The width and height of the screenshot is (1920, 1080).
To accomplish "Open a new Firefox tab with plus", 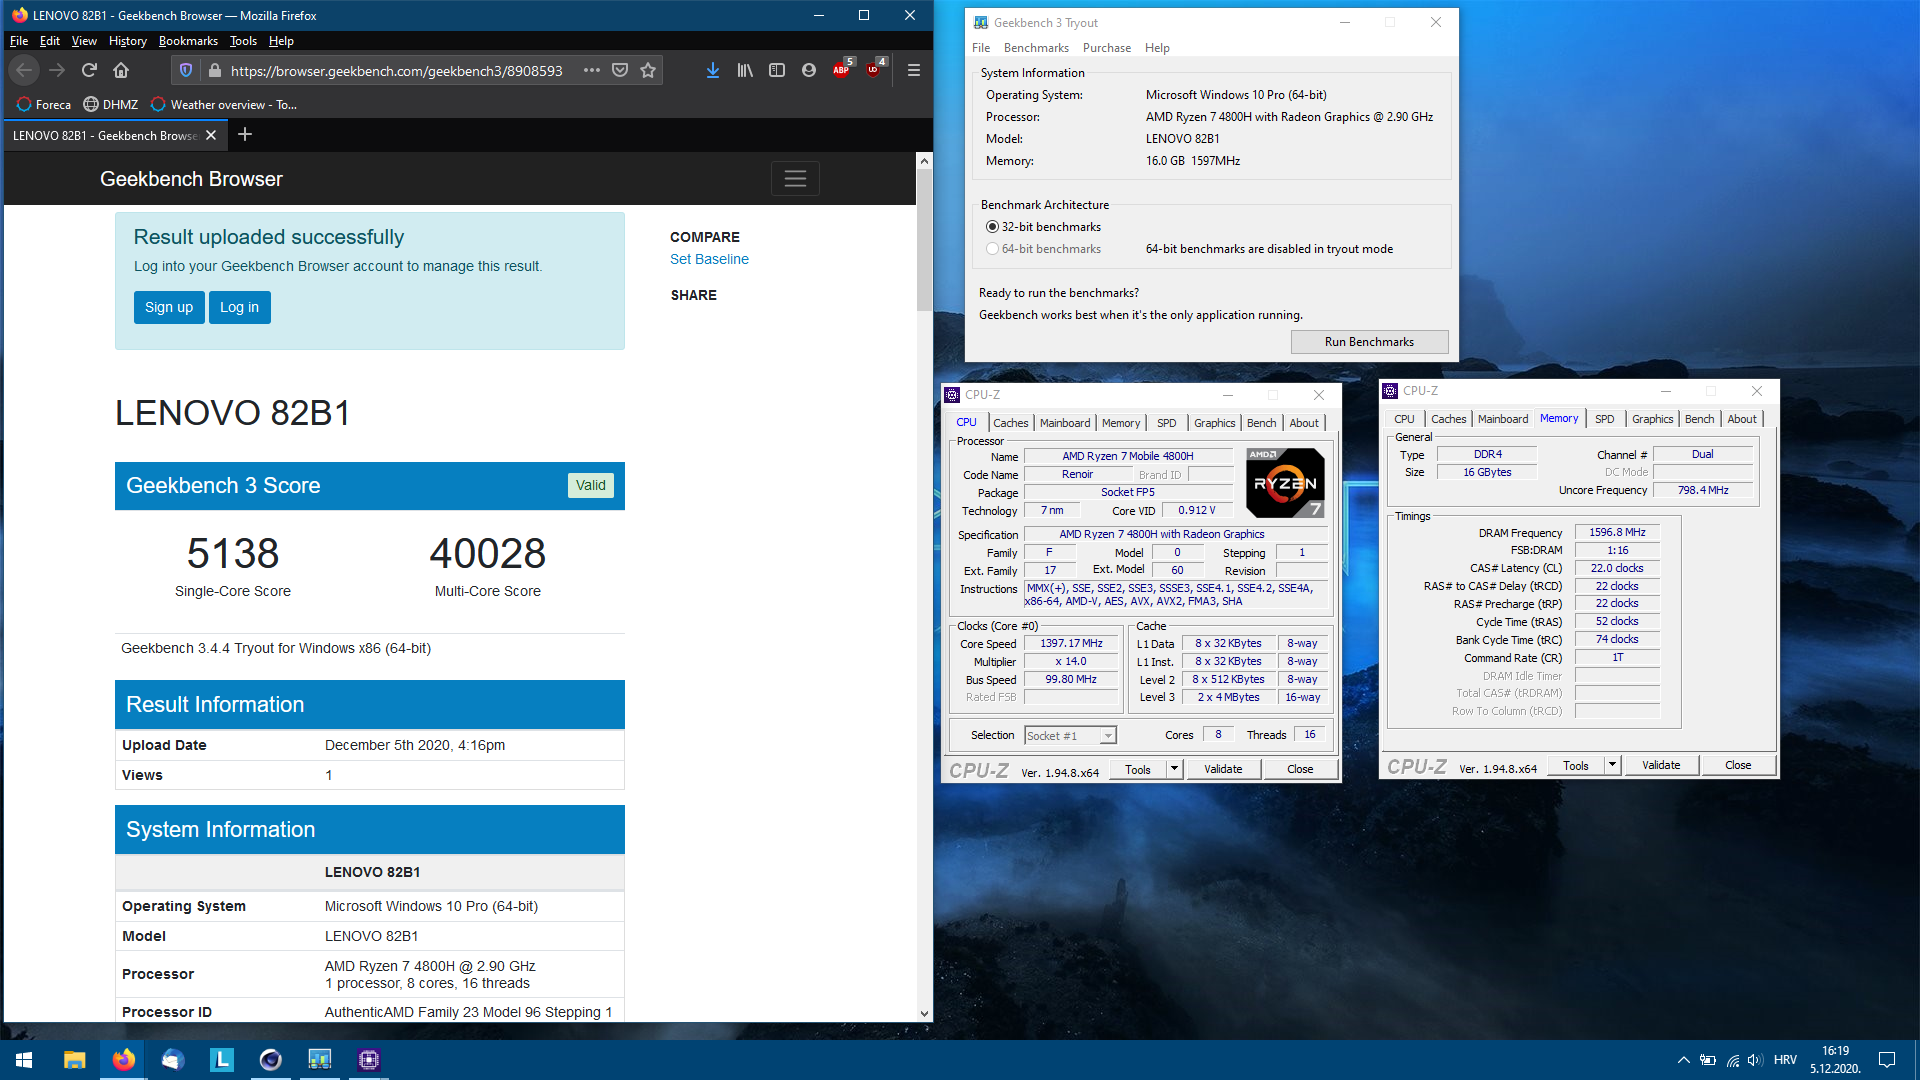I will 245,134.
